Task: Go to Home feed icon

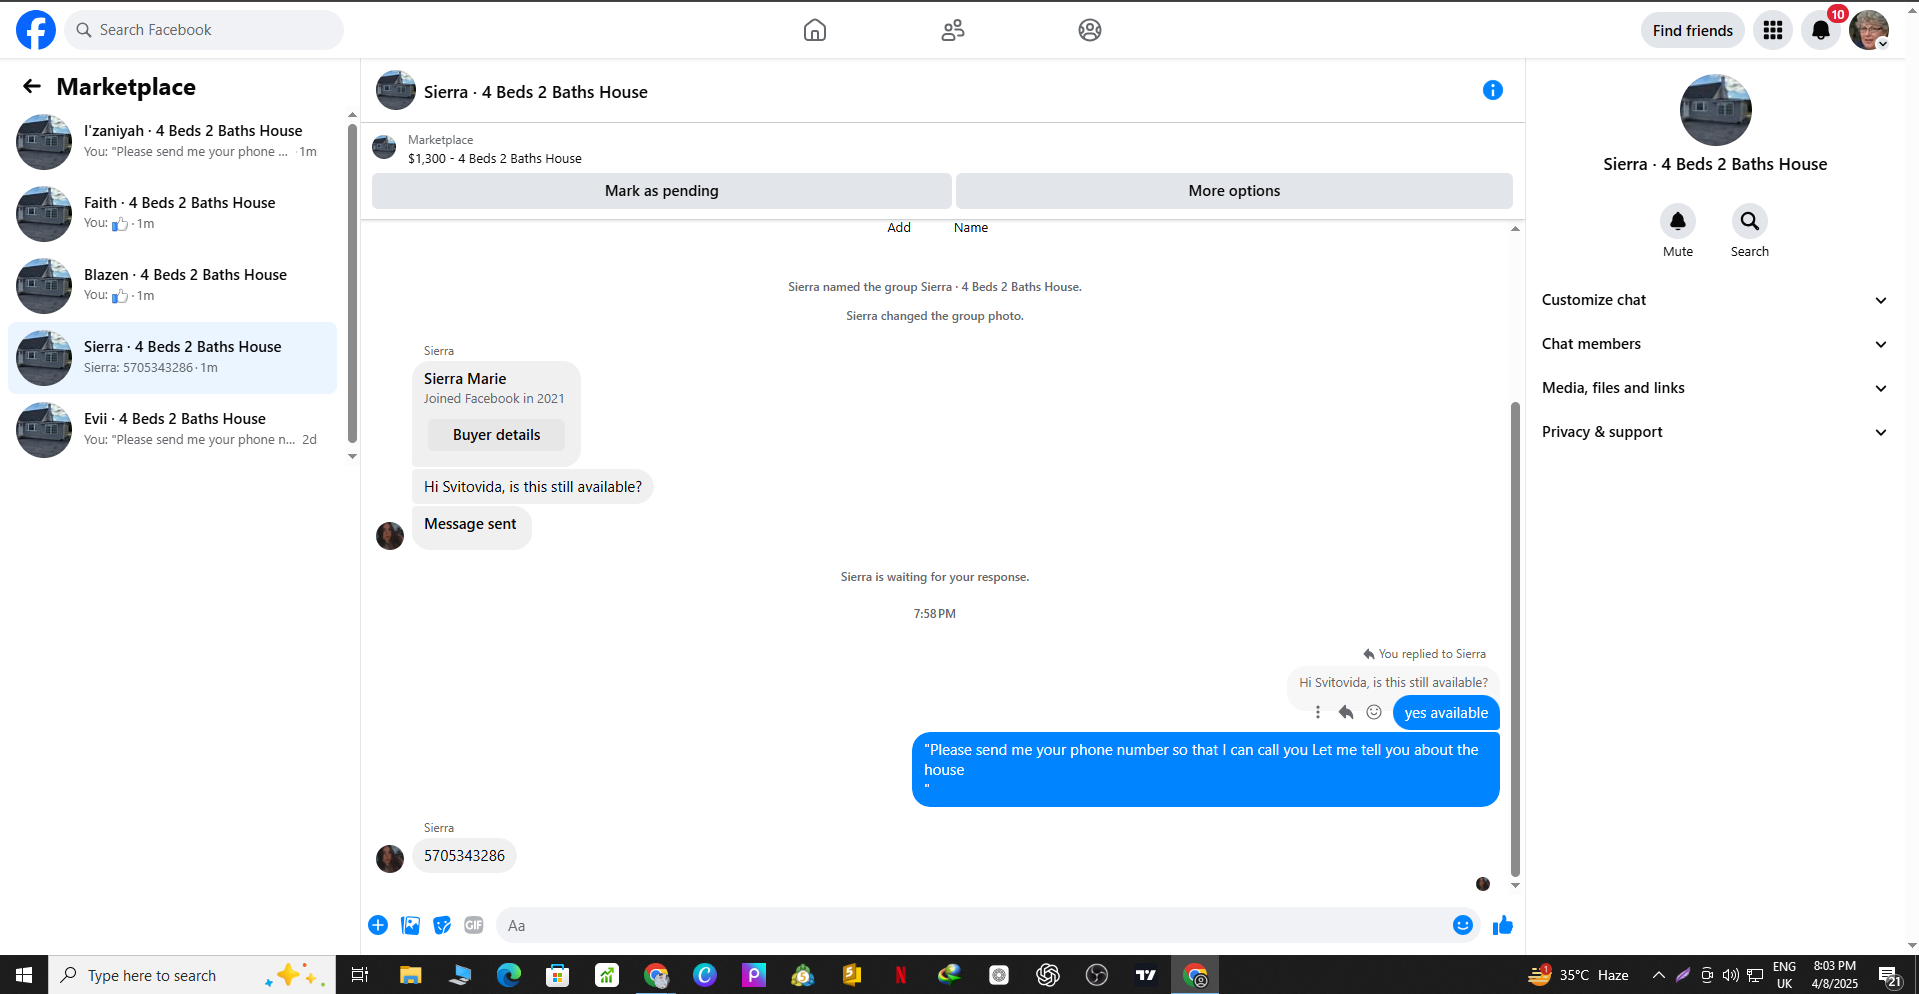Action: click(x=815, y=30)
